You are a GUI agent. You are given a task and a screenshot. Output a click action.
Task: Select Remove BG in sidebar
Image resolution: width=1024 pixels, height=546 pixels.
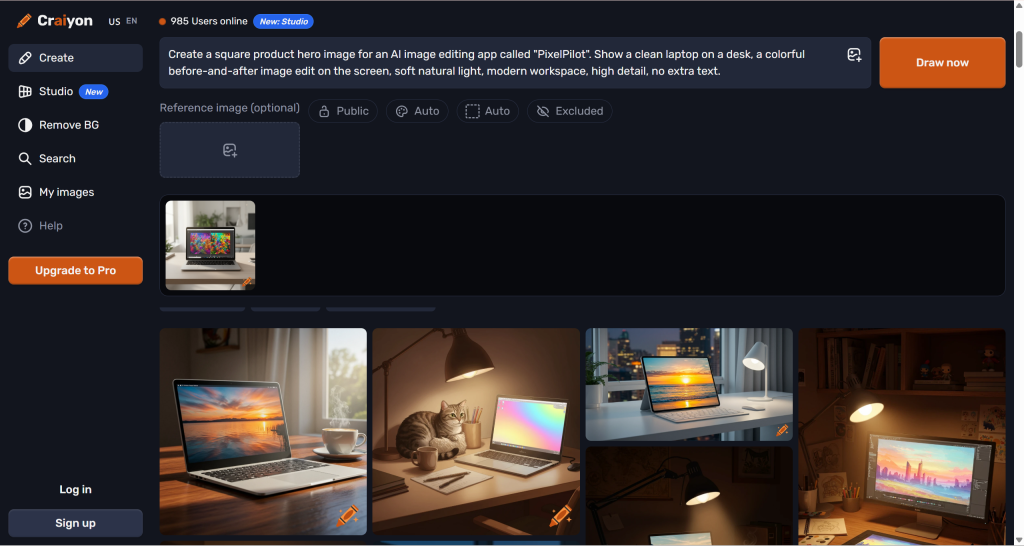(x=75, y=125)
